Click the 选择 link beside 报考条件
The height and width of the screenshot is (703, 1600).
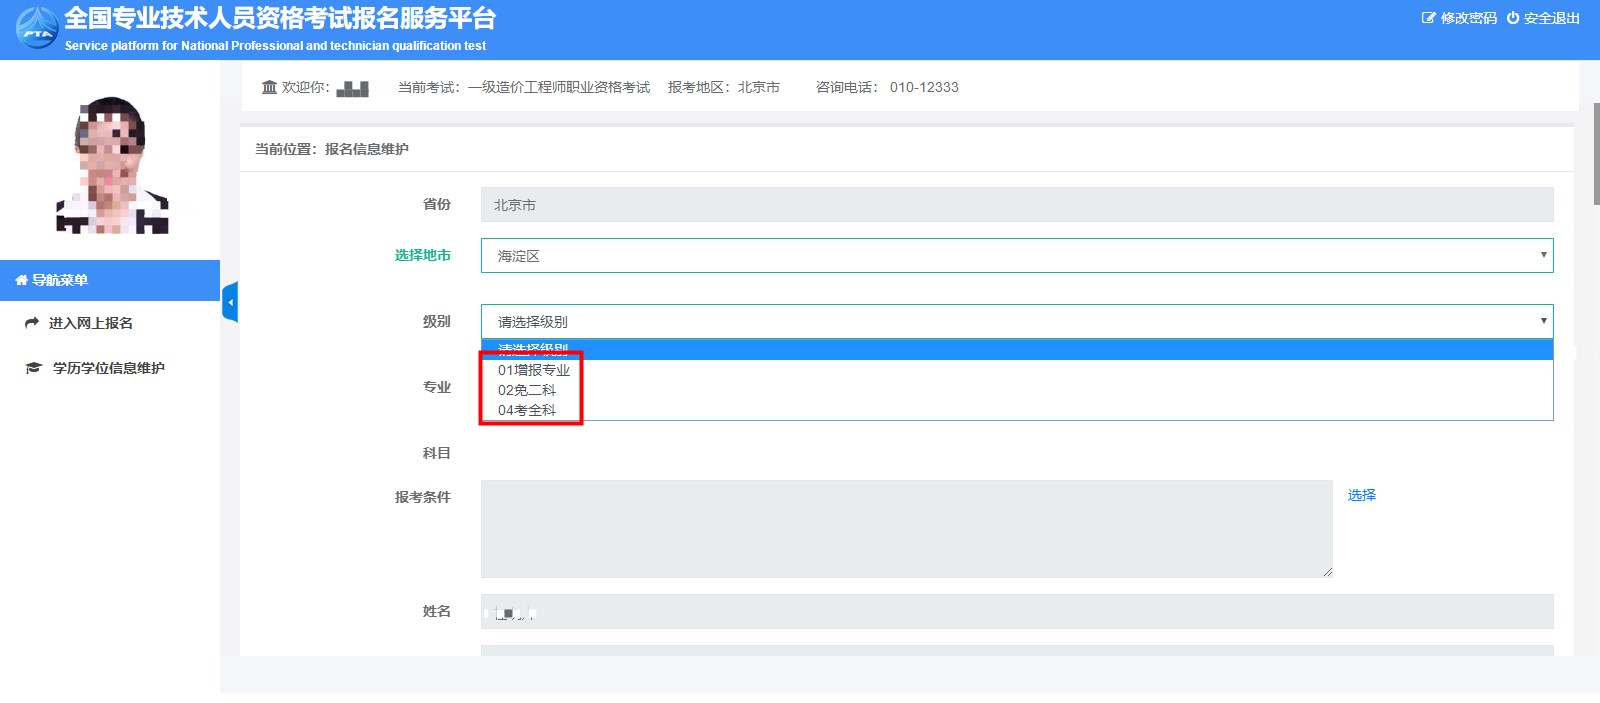point(1361,495)
